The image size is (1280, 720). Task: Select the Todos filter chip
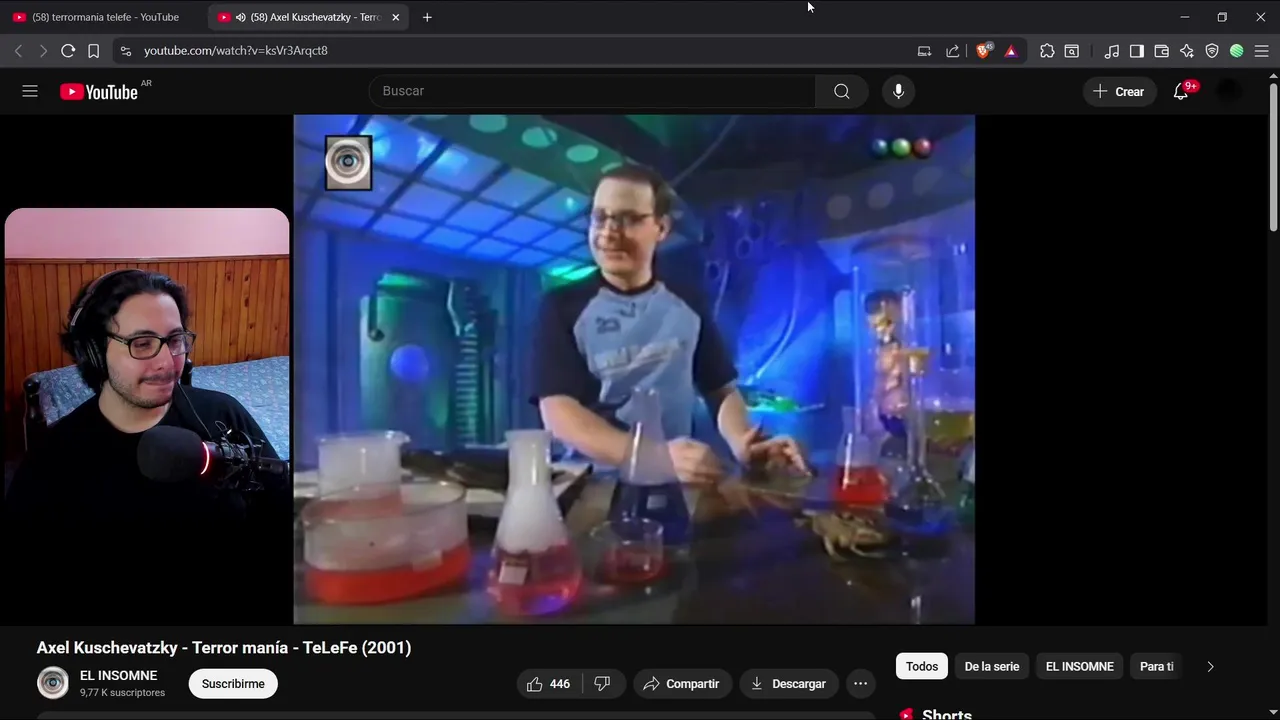(x=922, y=666)
